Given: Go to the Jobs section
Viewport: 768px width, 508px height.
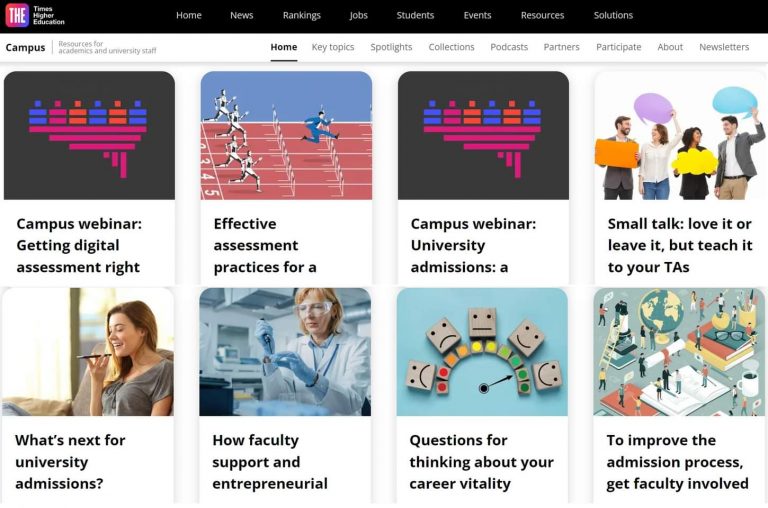Looking at the screenshot, I should click(x=358, y=15).
